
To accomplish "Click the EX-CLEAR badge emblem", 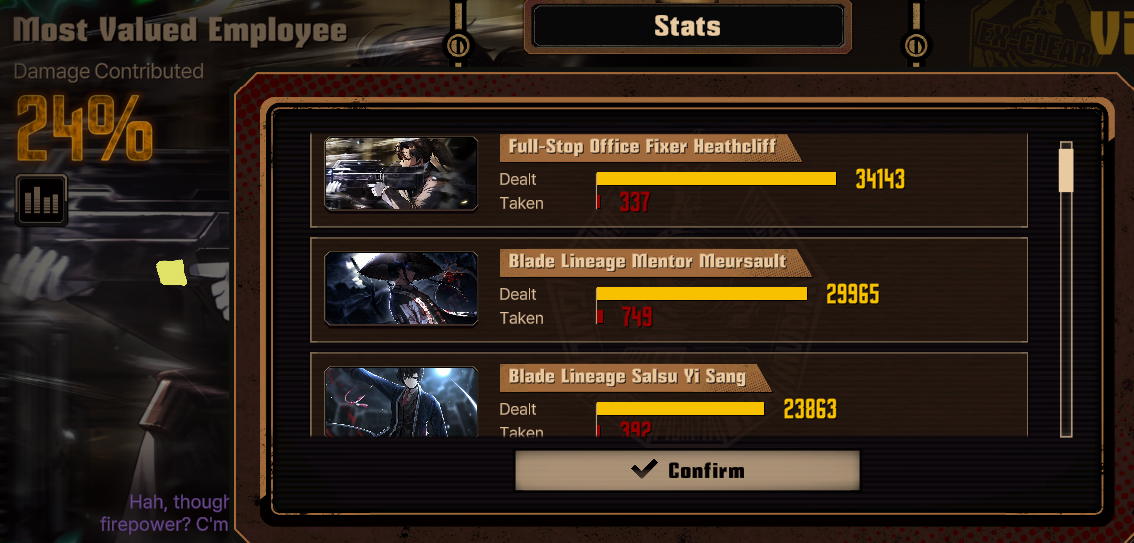I will 1036,36.
